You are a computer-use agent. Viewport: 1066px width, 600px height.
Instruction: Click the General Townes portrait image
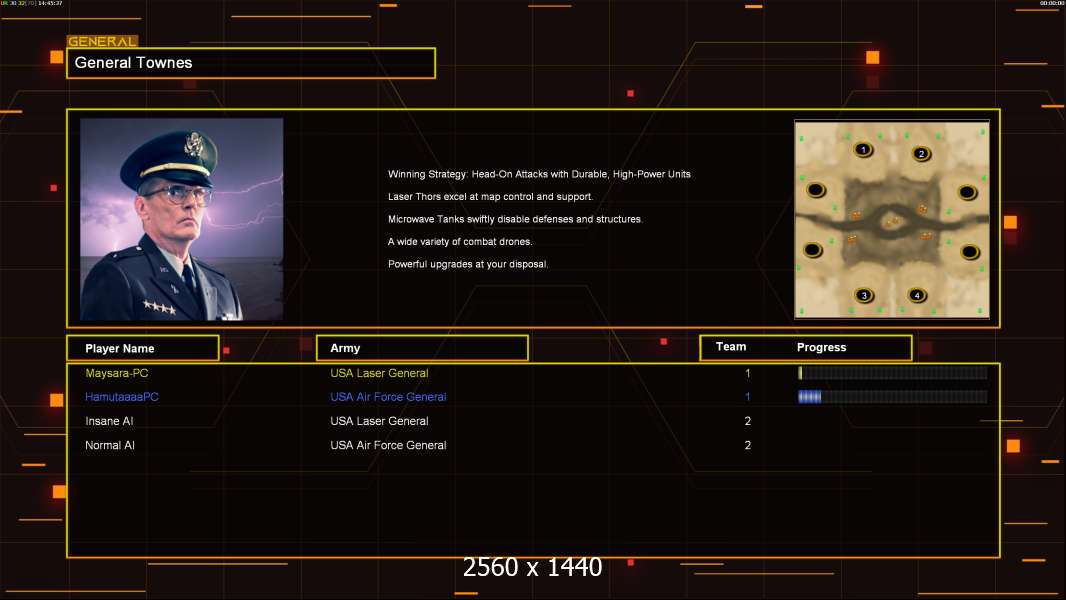pyautogui.click(x=181, y=219)
